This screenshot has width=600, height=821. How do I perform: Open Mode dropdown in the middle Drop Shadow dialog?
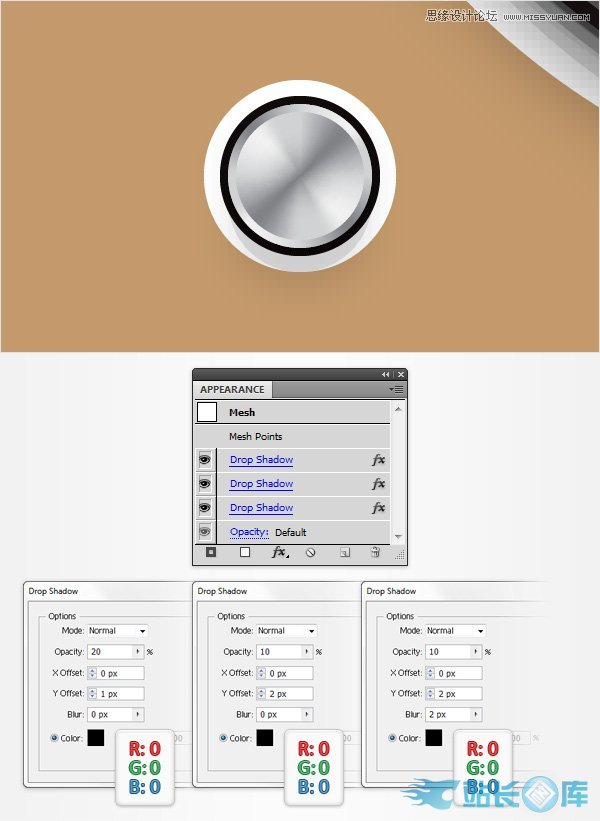pyautogui.click(x=286, y=631)
